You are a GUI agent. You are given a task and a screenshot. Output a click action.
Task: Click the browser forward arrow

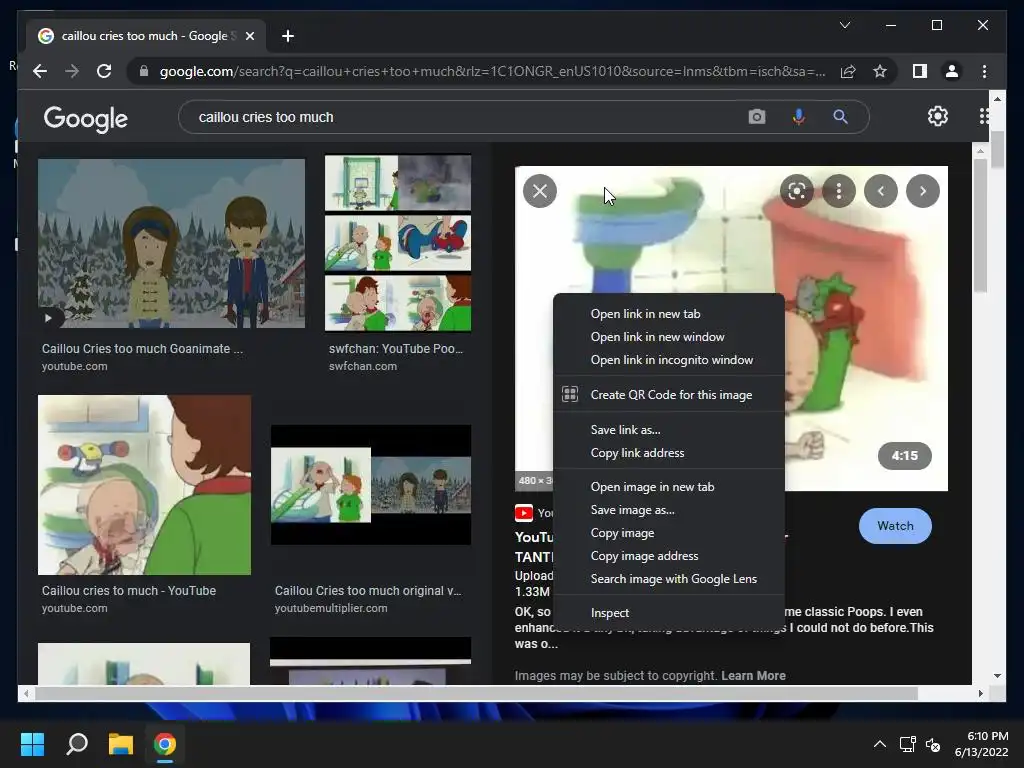(x=72, y=71)
